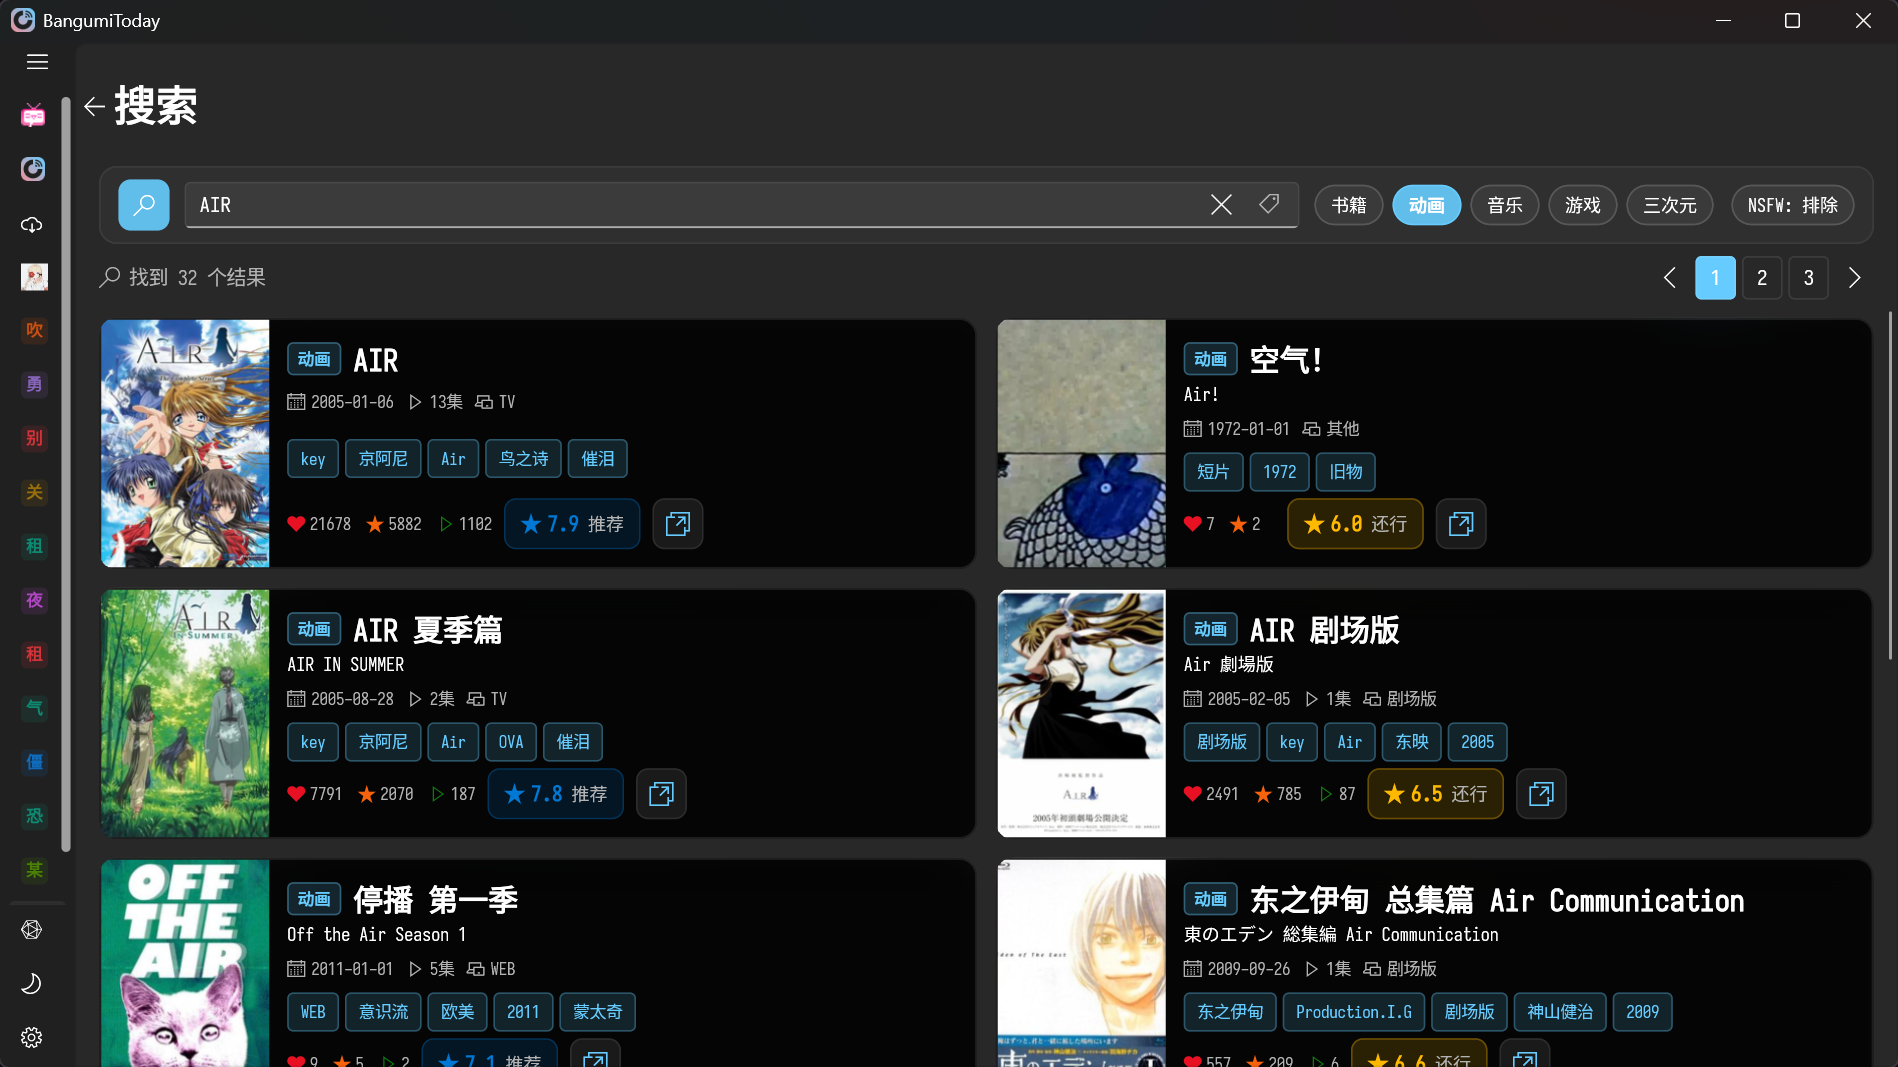1898x1067 pixels.
Task: Toggle the NSFW: 排除 filter
Action: [x=1793, y=205]
